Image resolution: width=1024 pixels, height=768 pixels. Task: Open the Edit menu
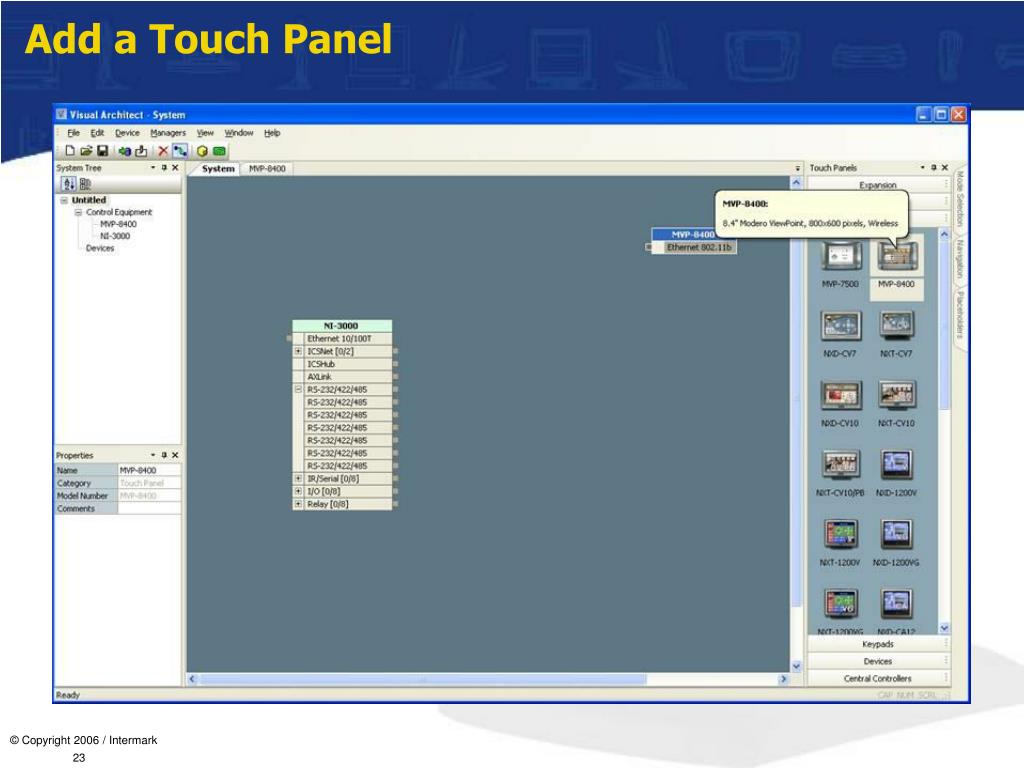tap(97, 133)
